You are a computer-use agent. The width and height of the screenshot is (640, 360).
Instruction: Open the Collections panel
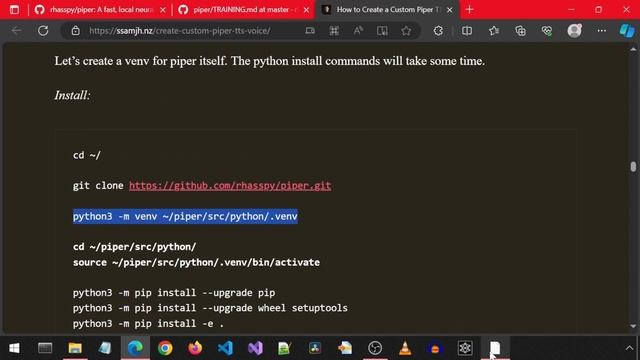pos(520,31)
